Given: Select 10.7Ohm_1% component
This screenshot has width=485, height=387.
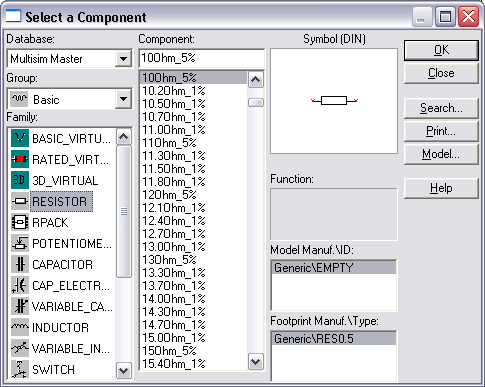Looking at the screenshot, I should pos(193,117).
